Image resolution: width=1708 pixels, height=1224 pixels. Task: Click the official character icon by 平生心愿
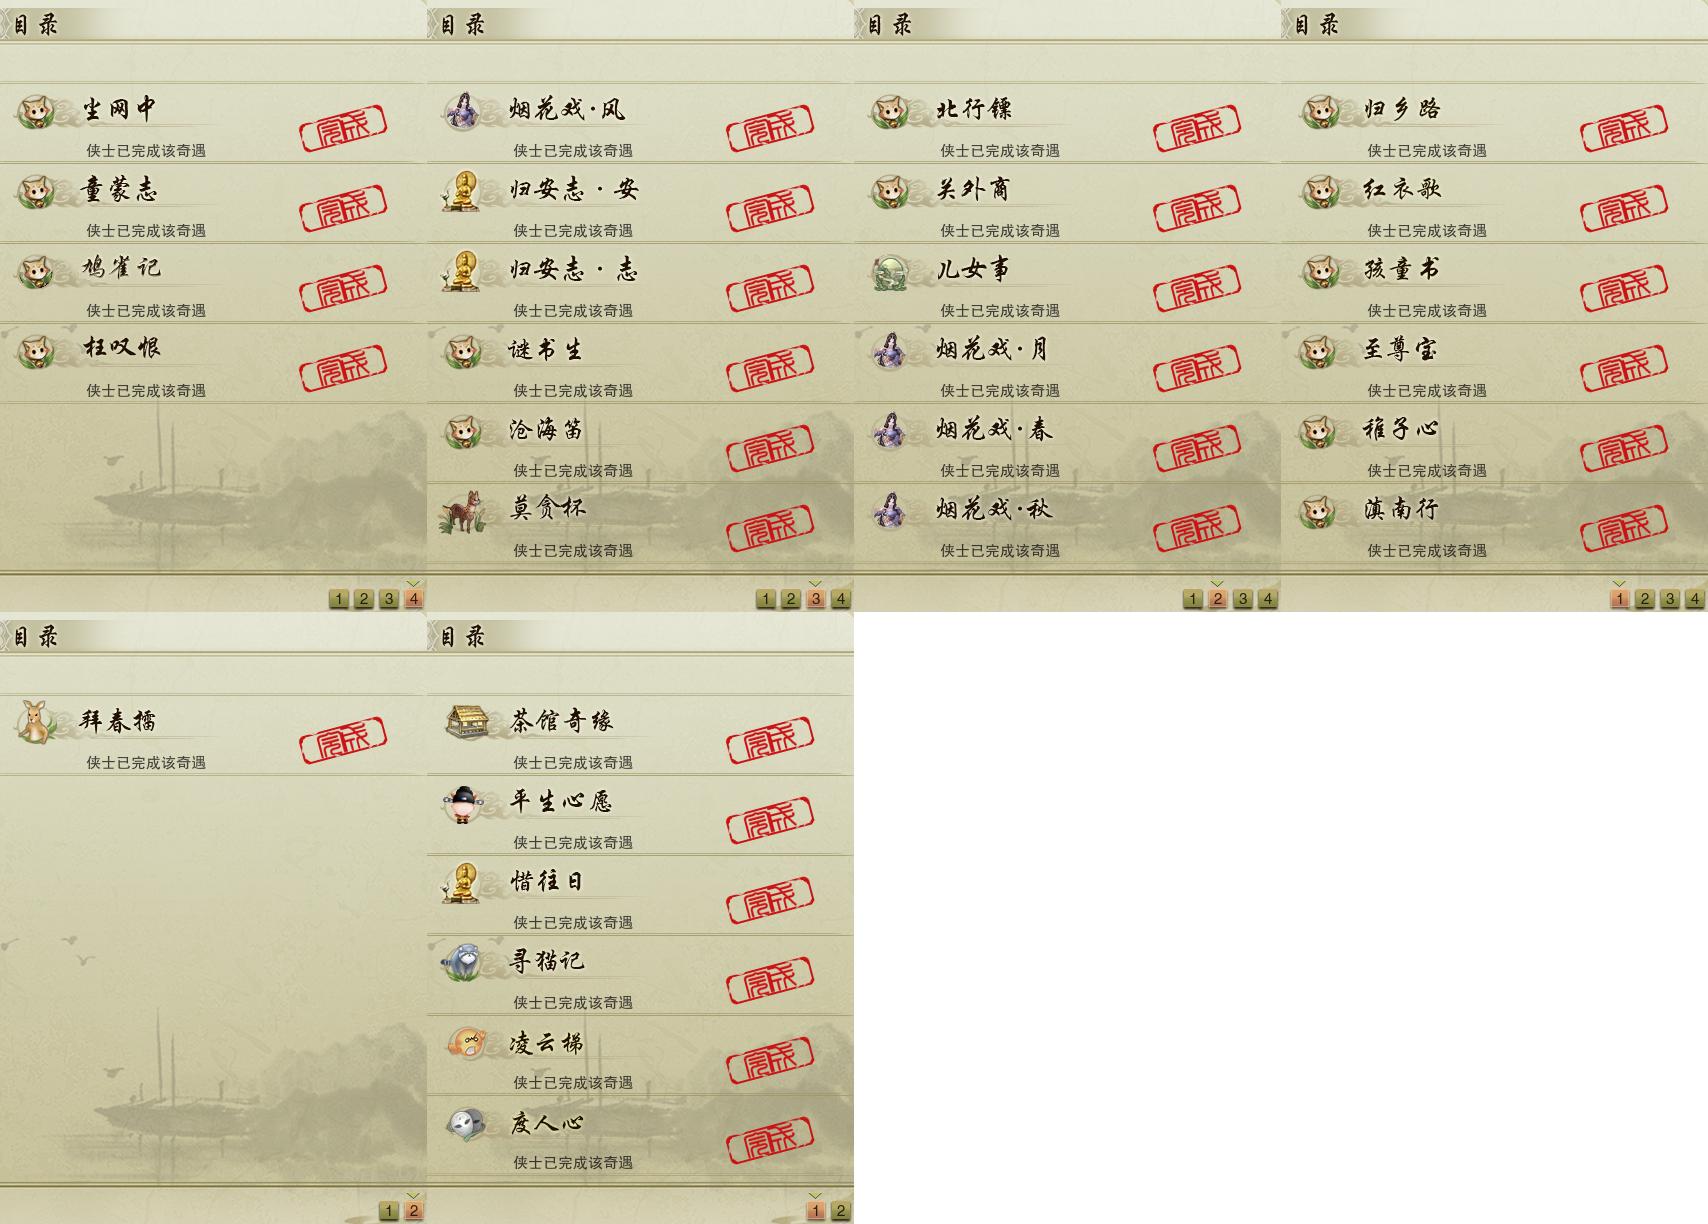pyautogui.click(x=462, y=803)
